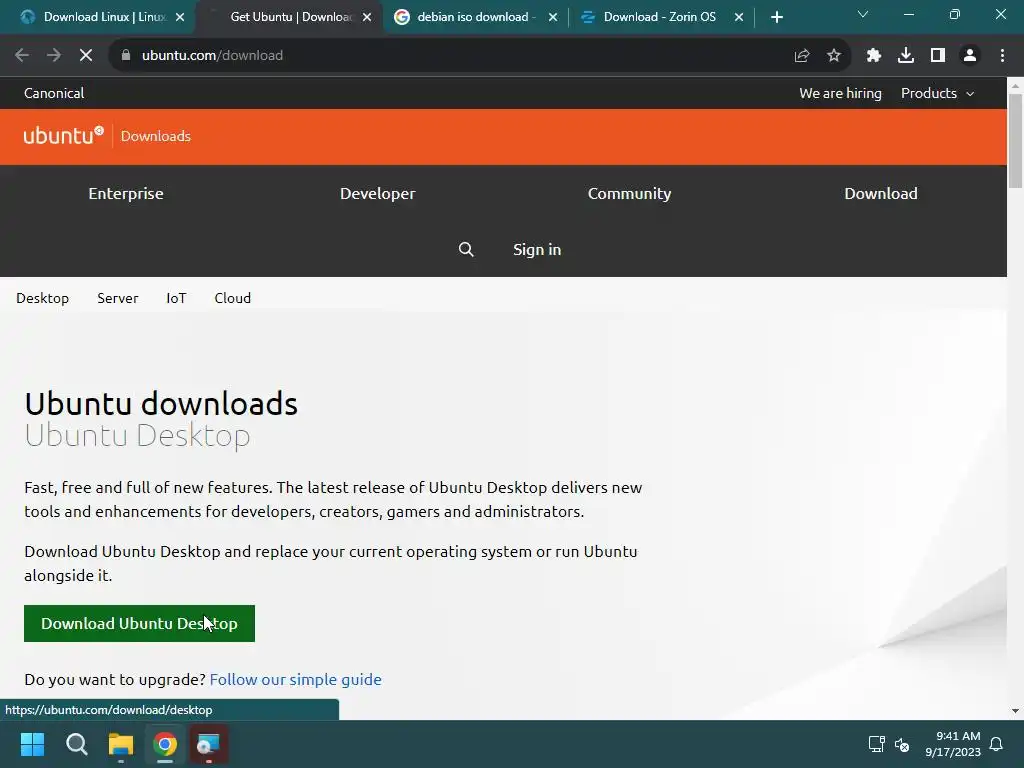Open the Enterprise navigation menu

(126, 193)
